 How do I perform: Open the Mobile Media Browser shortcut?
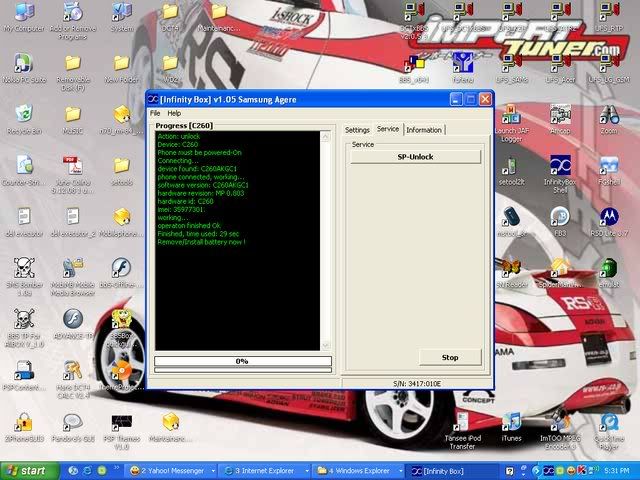click(x=73, y=276)
